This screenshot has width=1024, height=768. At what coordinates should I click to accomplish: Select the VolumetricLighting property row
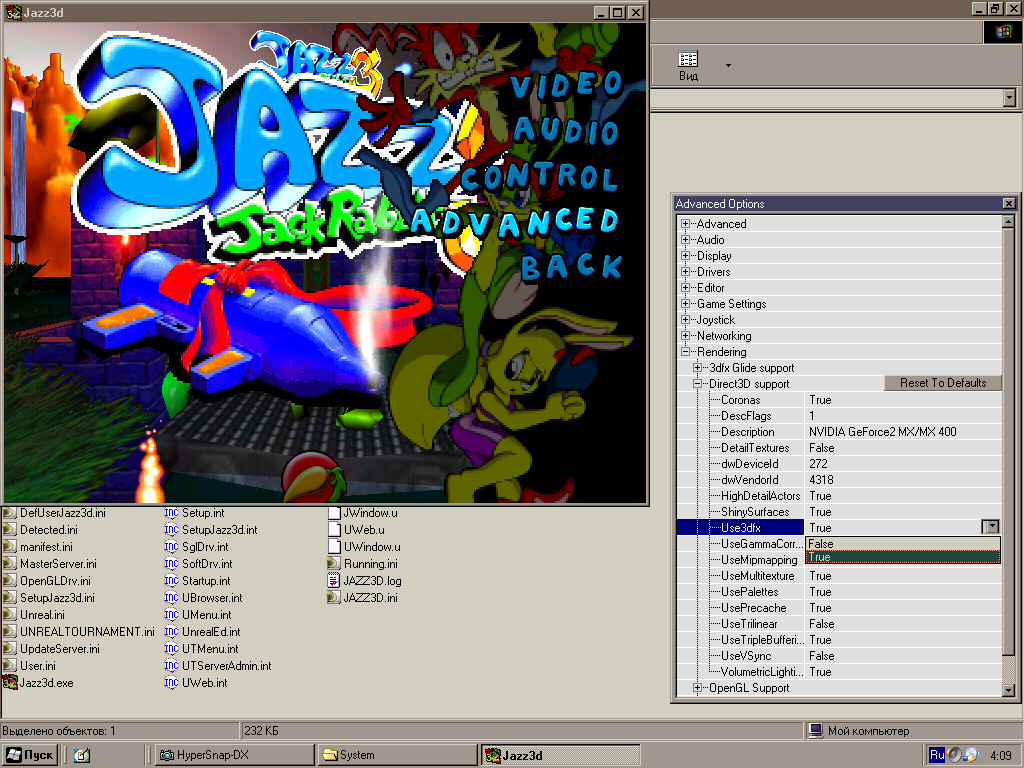(x=839, y=671)
